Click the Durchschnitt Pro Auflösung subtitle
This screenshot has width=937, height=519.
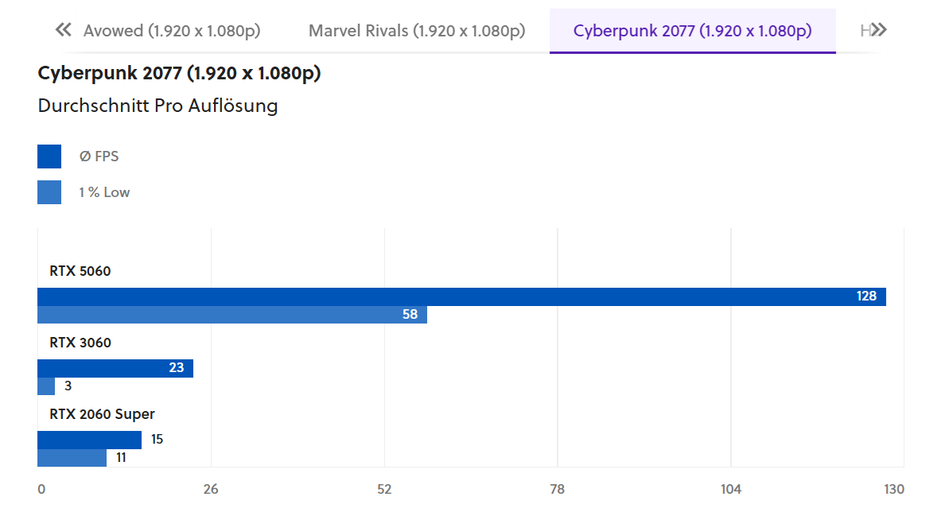[x=157, y=105]
